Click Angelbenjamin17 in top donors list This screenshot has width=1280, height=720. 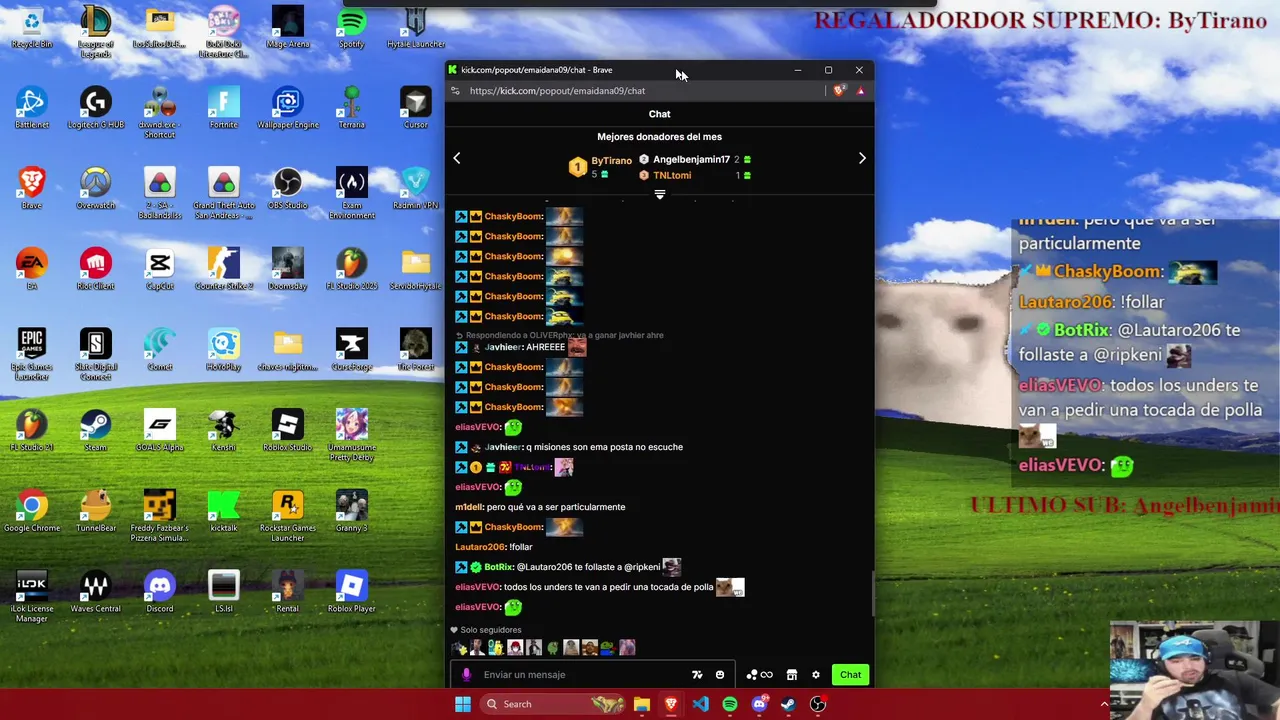[691, 160]
